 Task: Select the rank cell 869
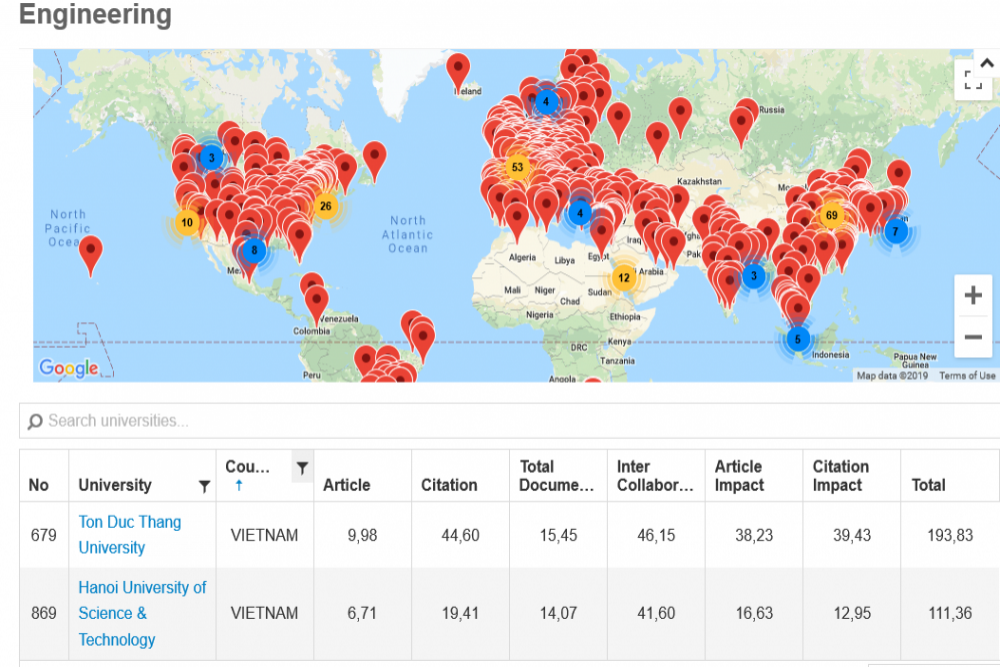tap(44, 613)
